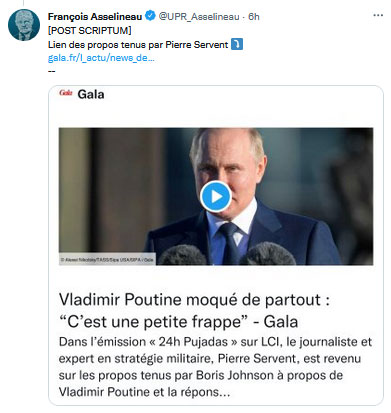The image size is (391, 413).
Task: Open the three-dot more options menu
Action: coord(378,15)
